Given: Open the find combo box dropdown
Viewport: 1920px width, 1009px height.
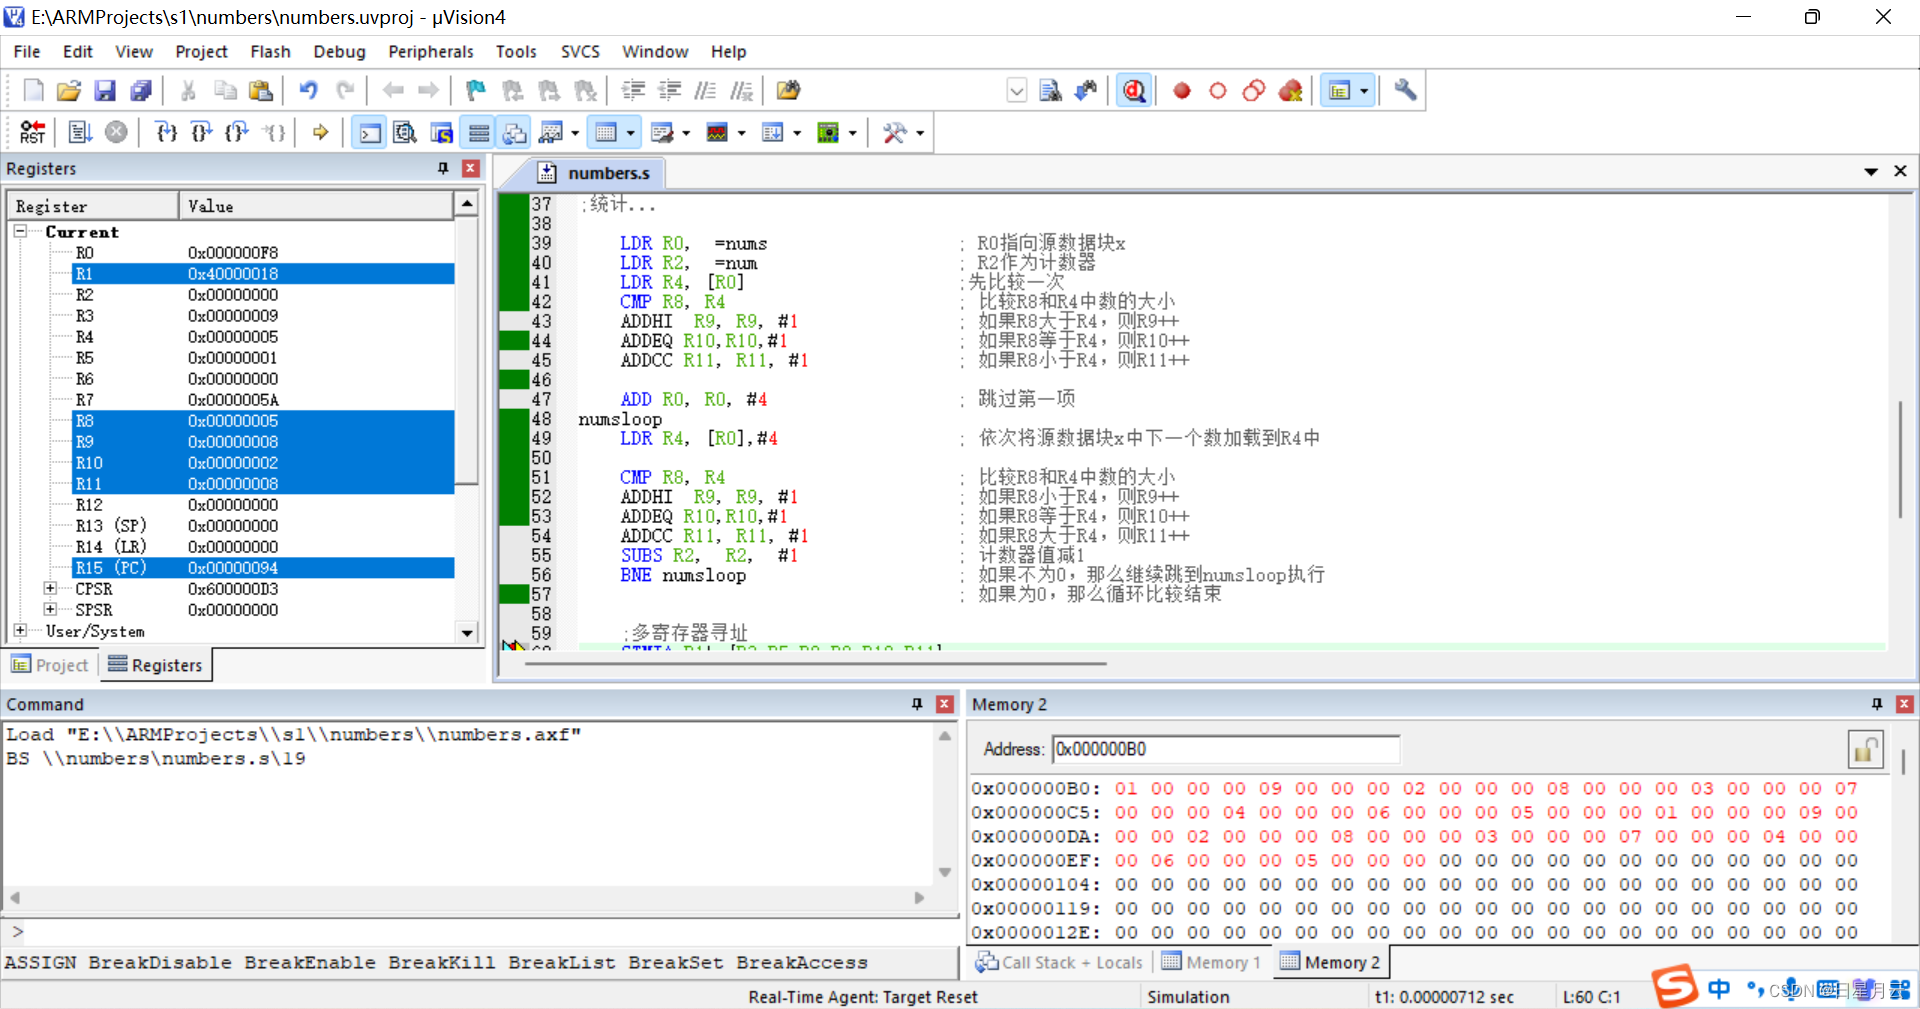Looking at the screenshot, I should click(1016, 91).
